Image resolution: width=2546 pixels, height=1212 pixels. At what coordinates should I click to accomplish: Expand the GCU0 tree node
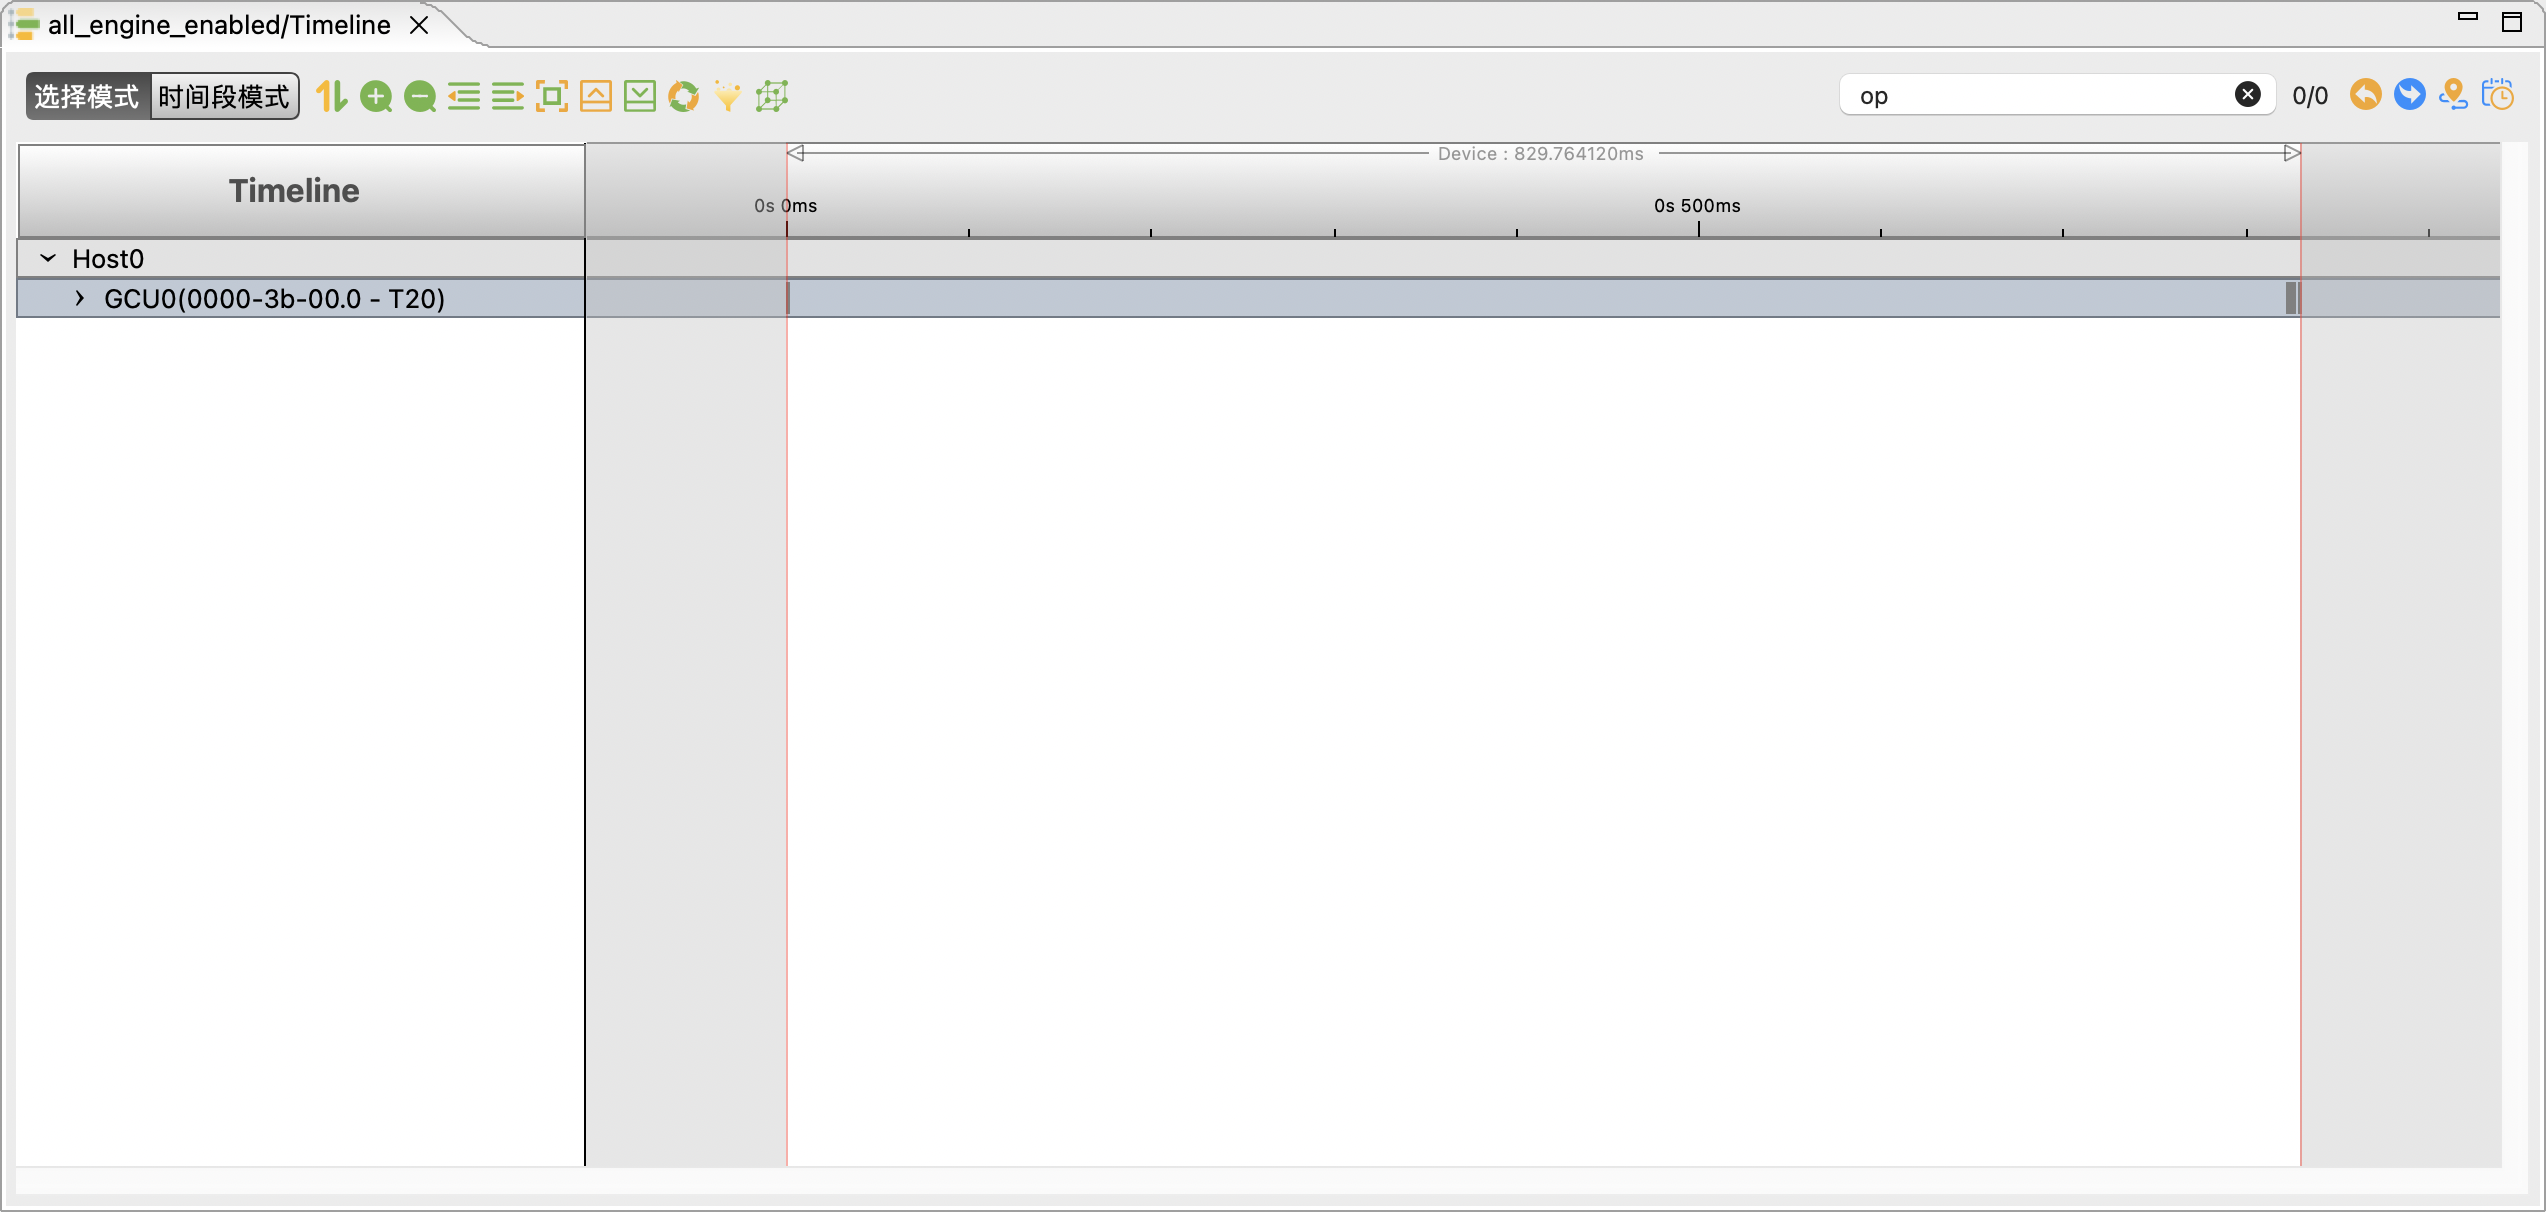click(x=80, y=298)
